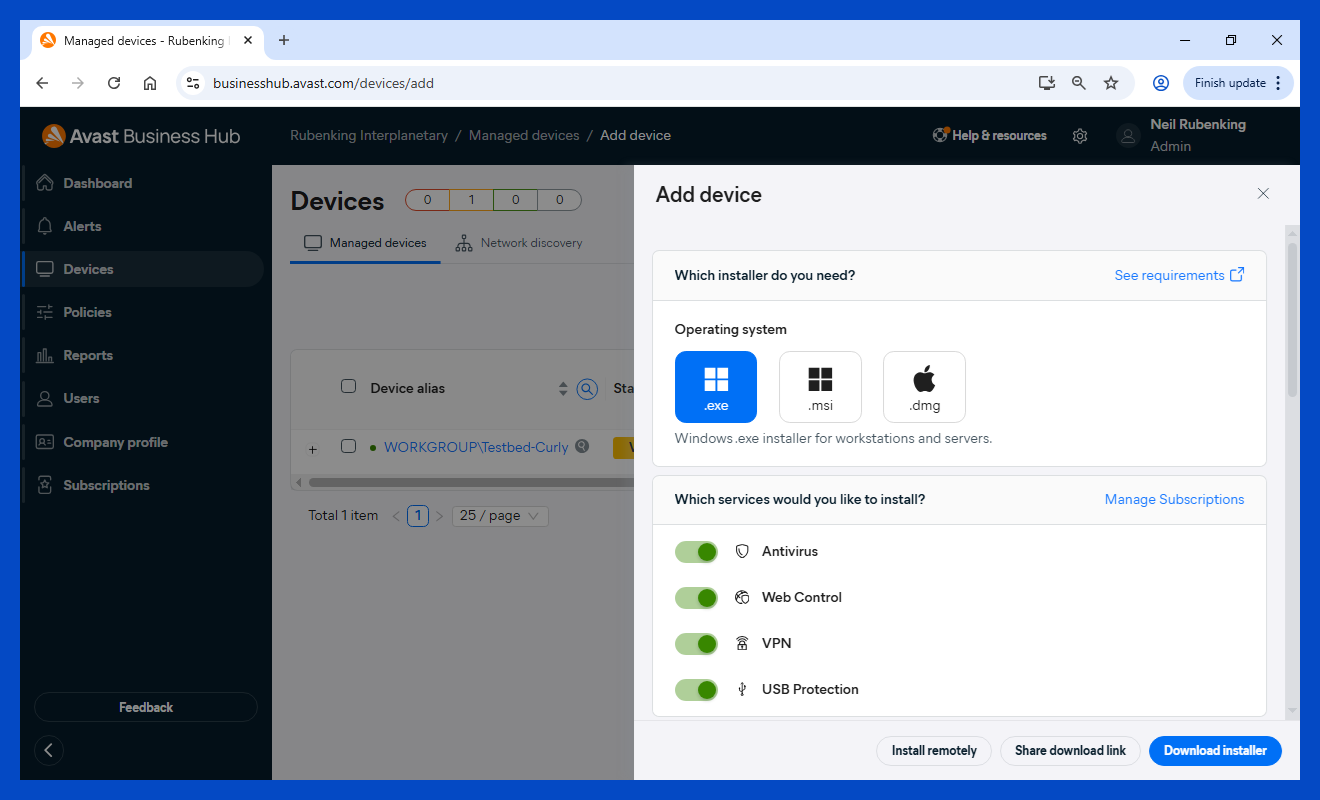Click the devices table horizontal scrollbar
This screenshot has width=1320, height=800.
[470, 482]
